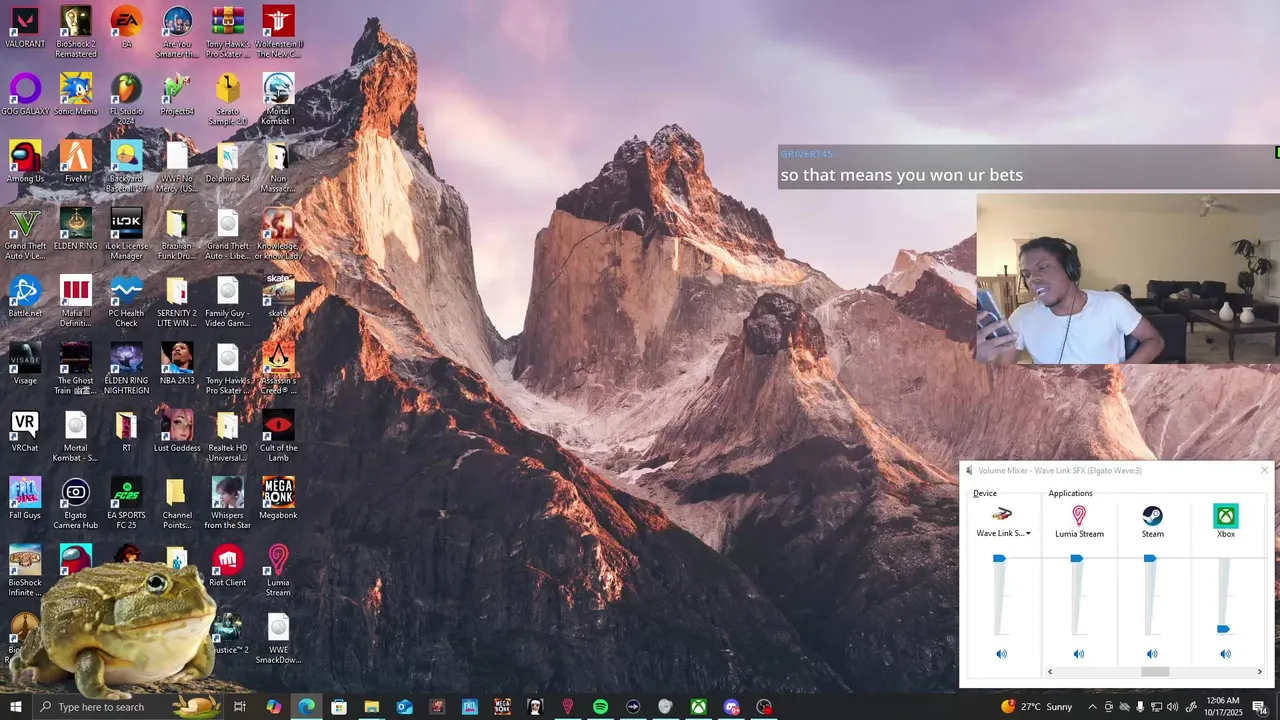1280x720 pixels.
Task: Open the taskbar clock and calendar
Action: pos(1223,707)
